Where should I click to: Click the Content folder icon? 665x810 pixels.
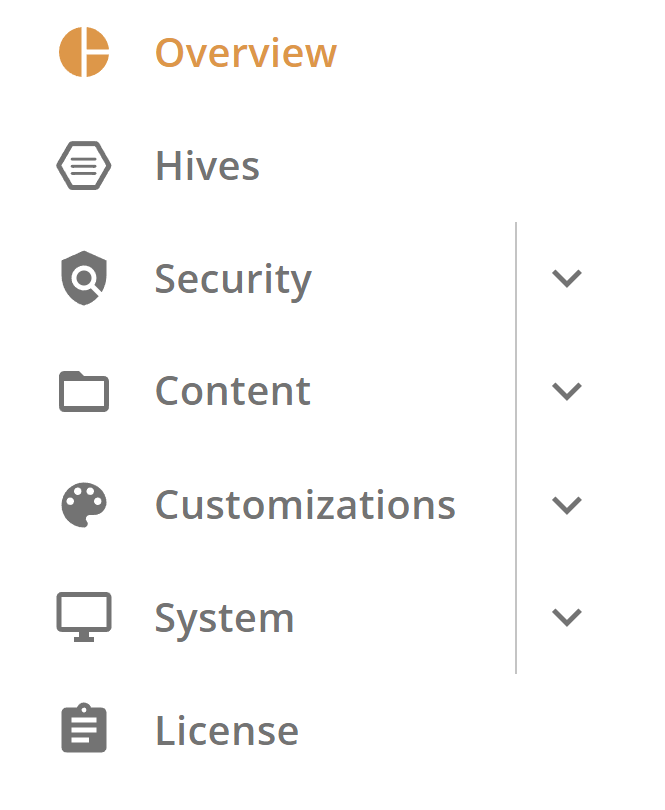[84, 391]
